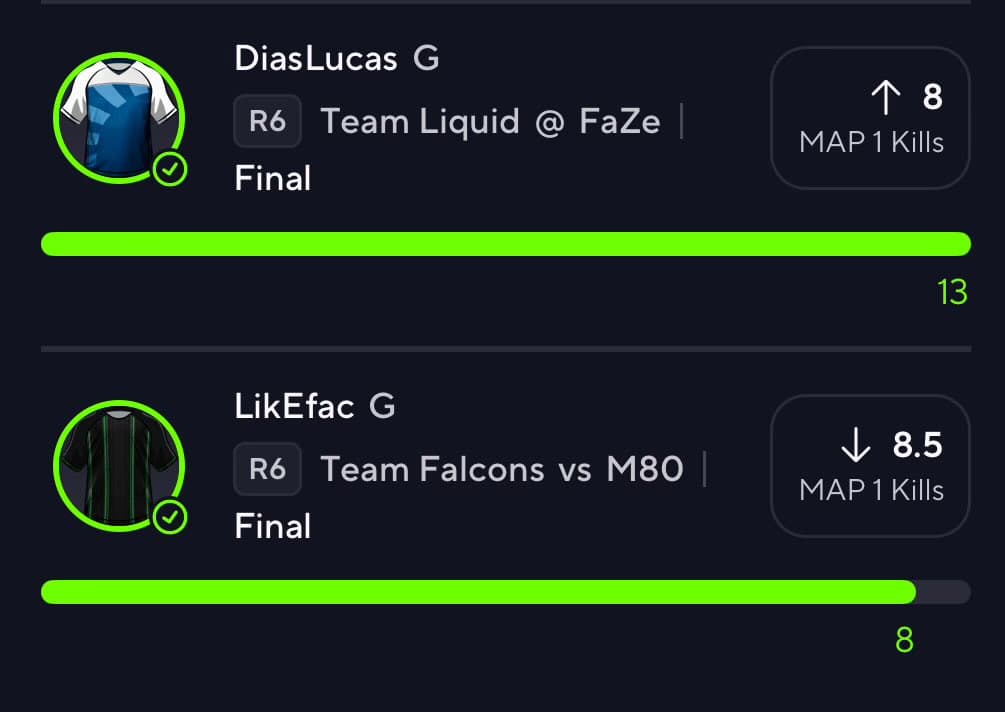Click the score 13 below the progress bar

coord(953,292)
